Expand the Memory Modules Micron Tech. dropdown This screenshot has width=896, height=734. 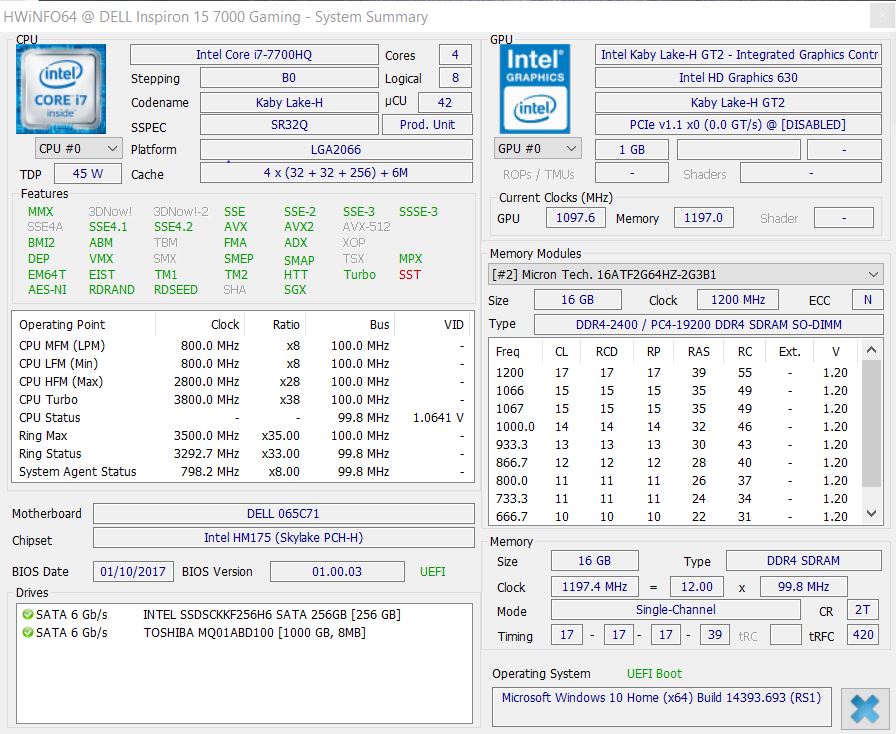coord(686,274)
